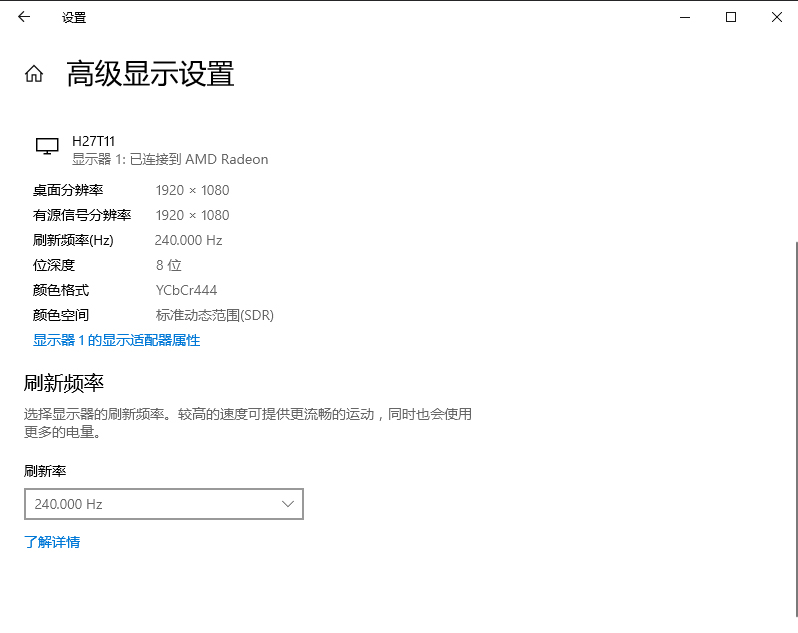Click the 颜色格式 label

61,290
